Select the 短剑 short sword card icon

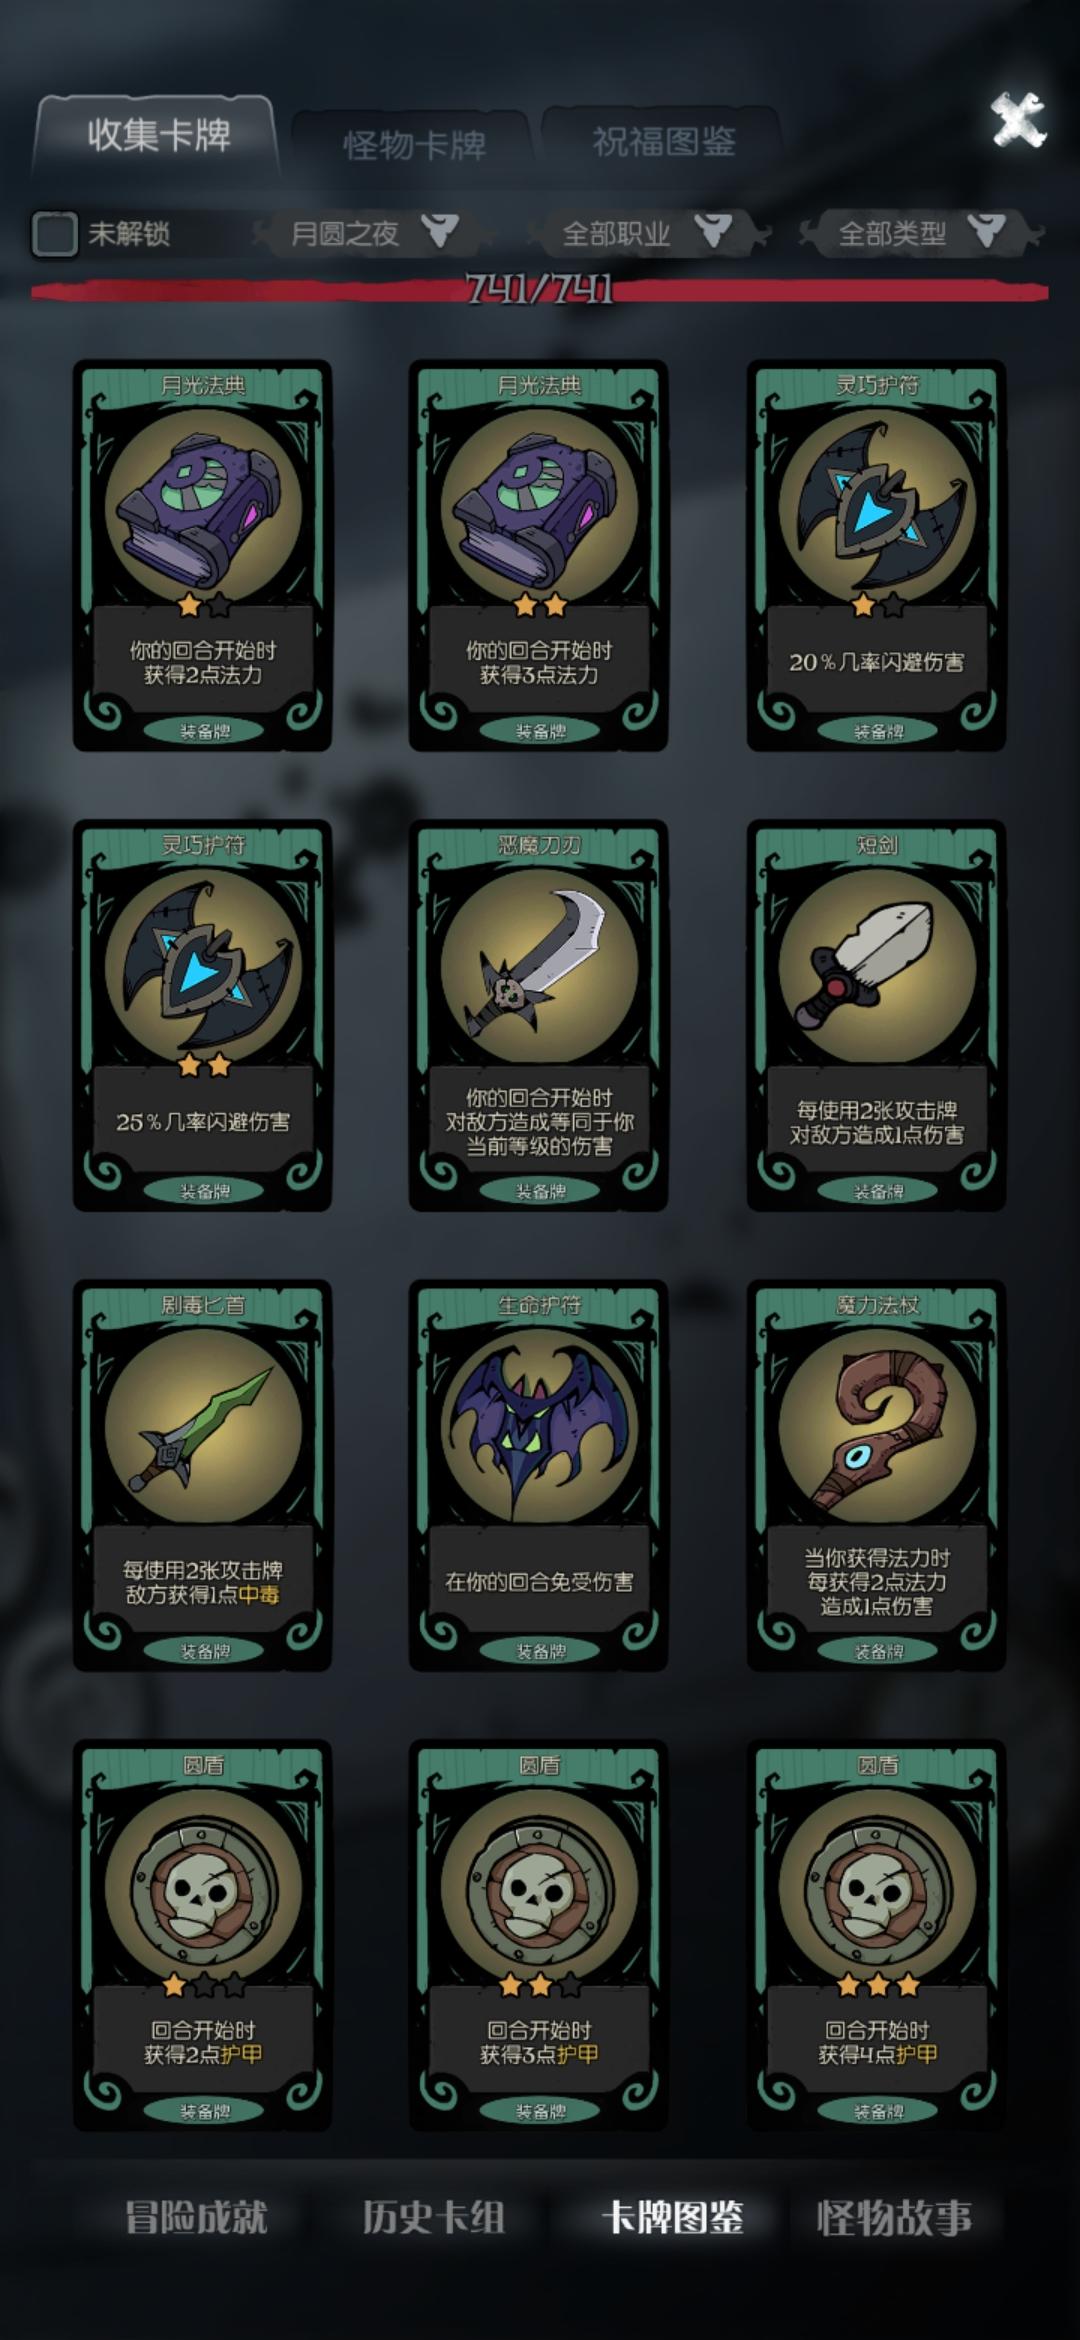coord(876,1015)
